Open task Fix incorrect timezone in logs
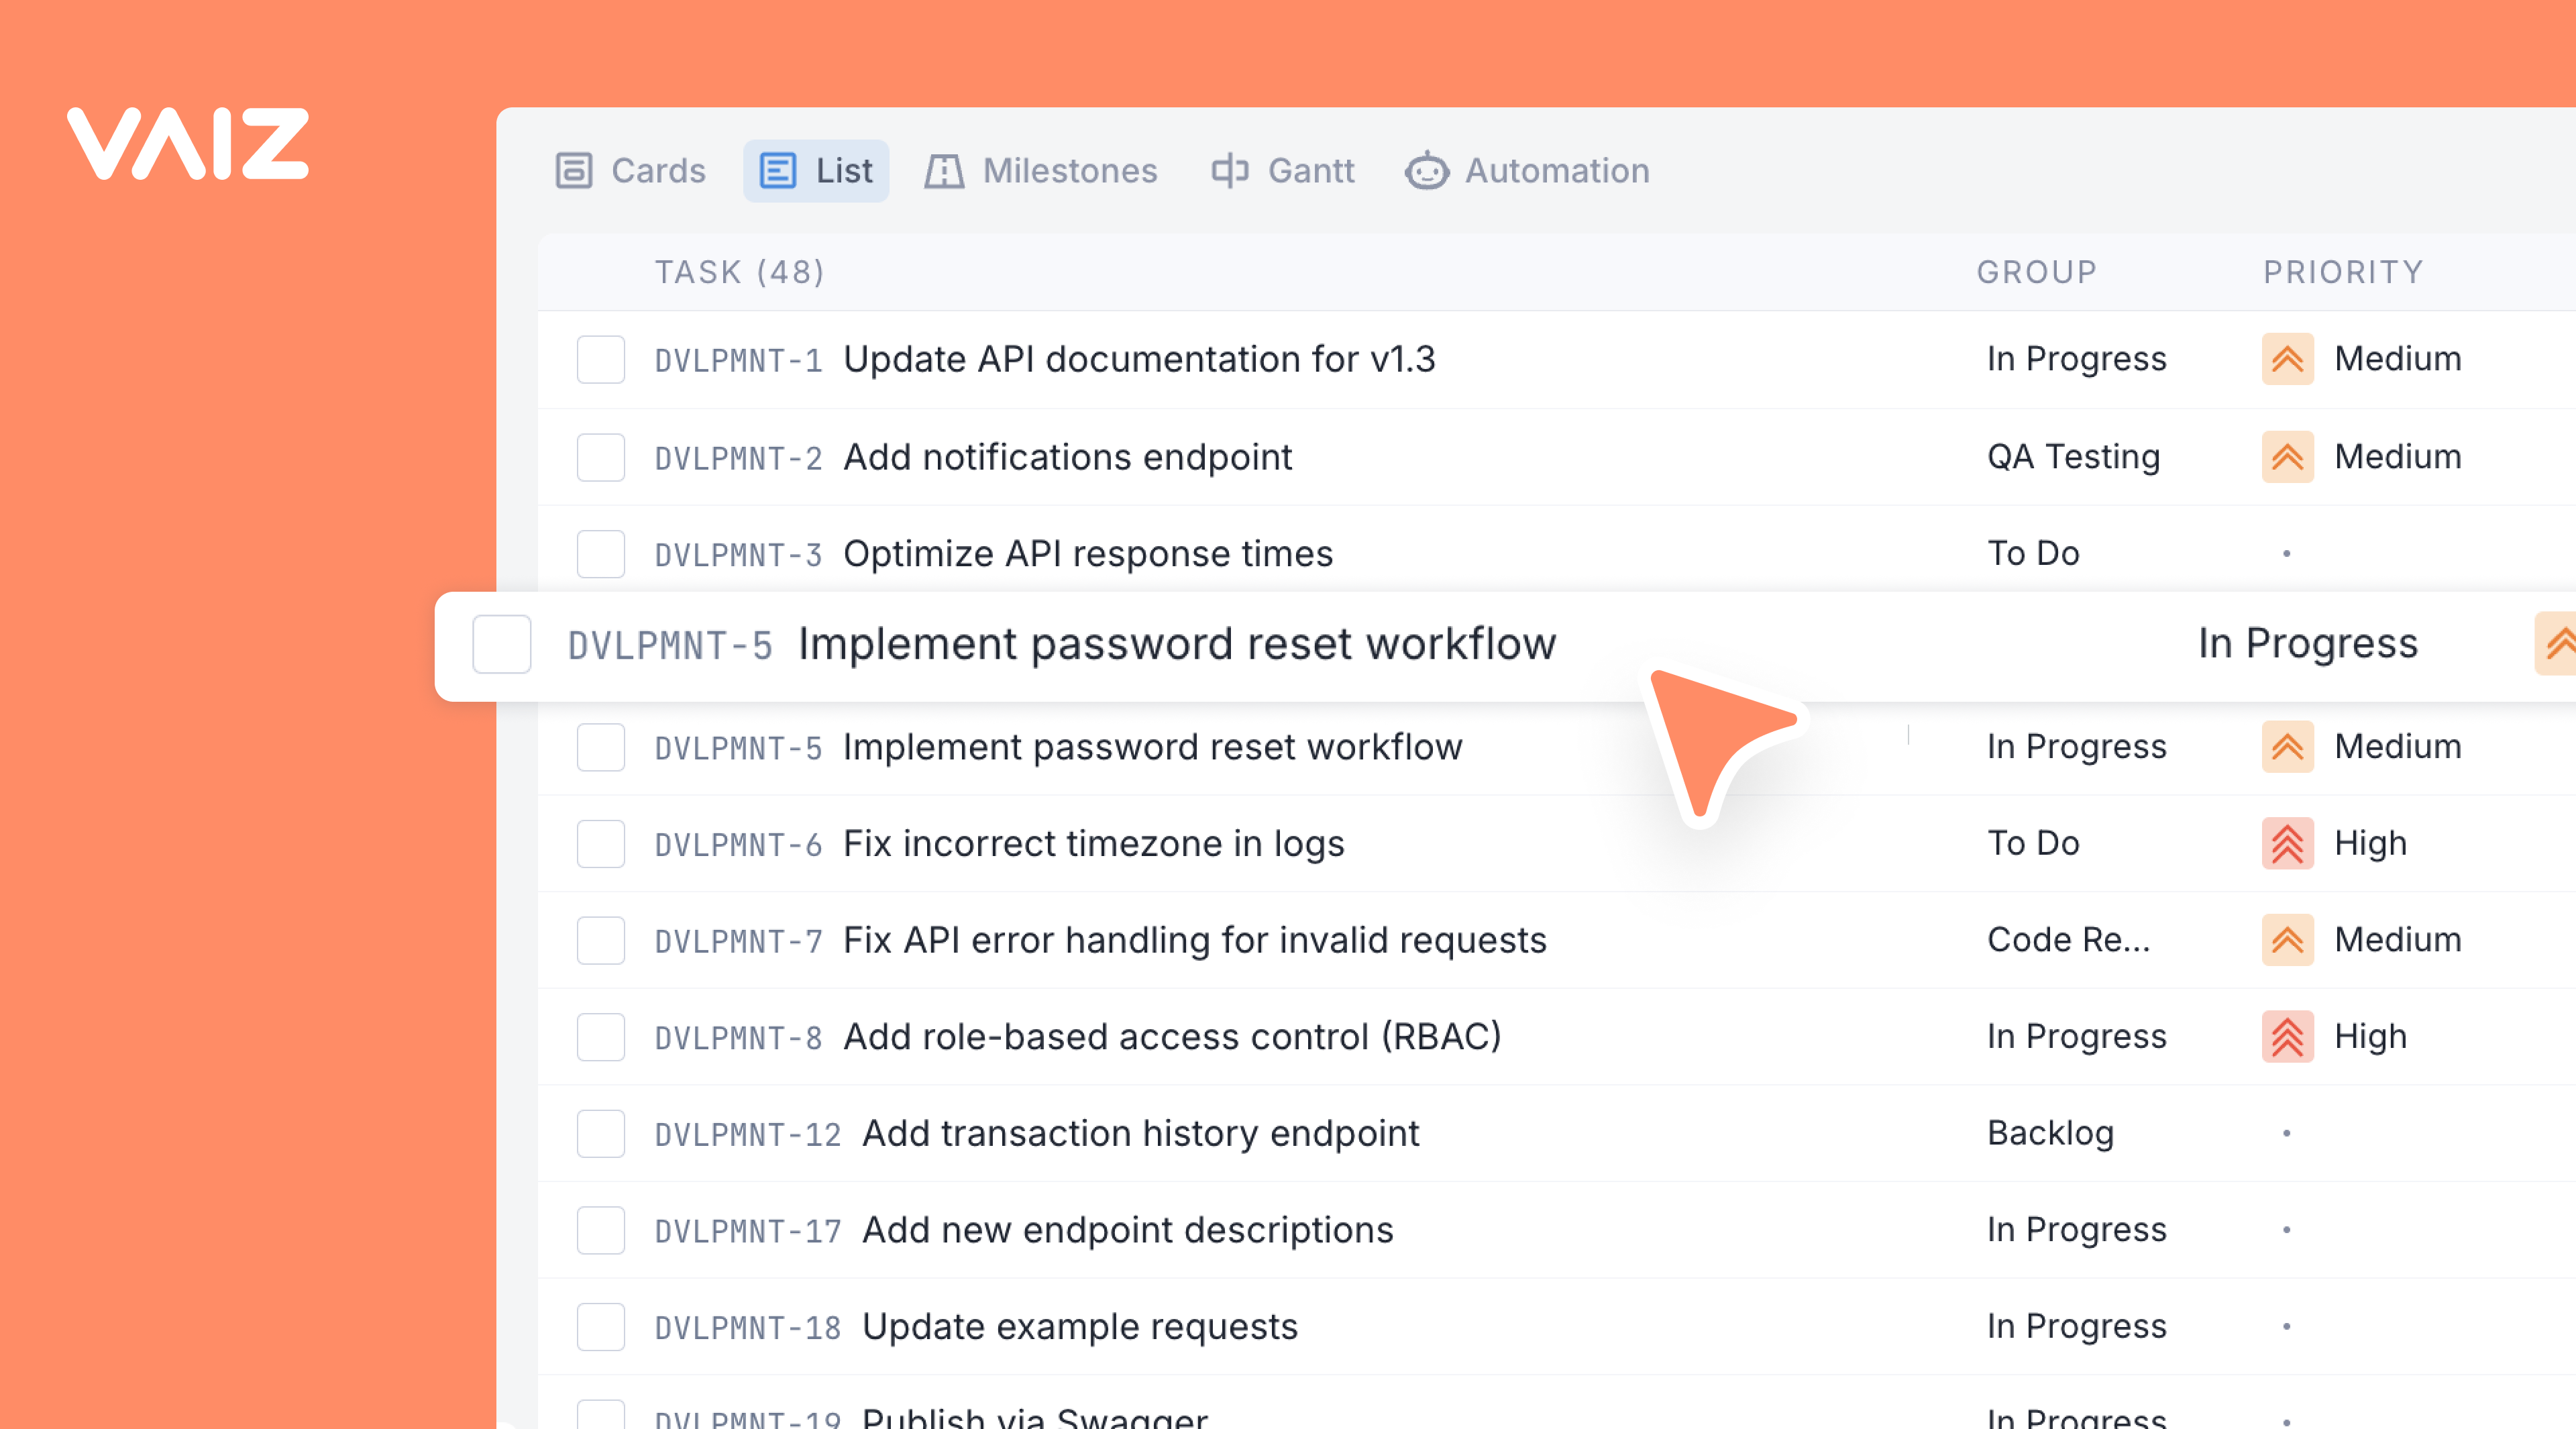The width and height of the screenshot is (2576, 1429). [x=1093, y=843]
